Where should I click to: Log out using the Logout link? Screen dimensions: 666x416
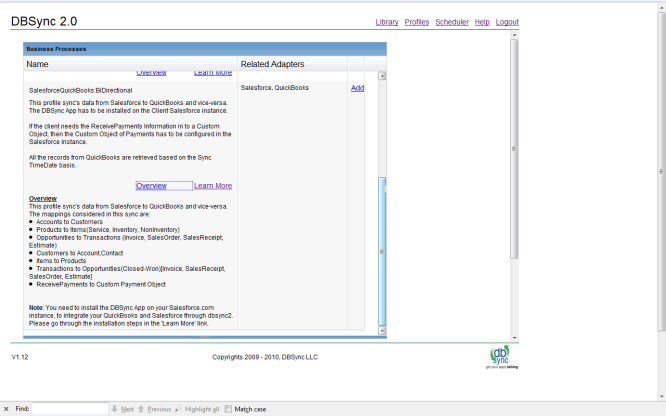click(507, 22)
